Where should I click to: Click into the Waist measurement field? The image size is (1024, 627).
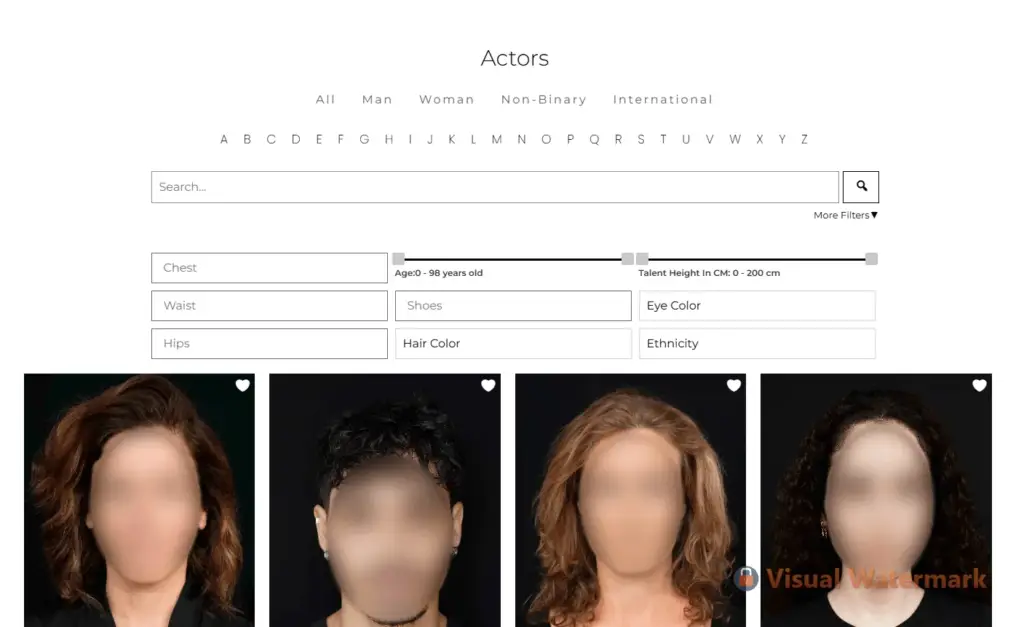[269, 306]
